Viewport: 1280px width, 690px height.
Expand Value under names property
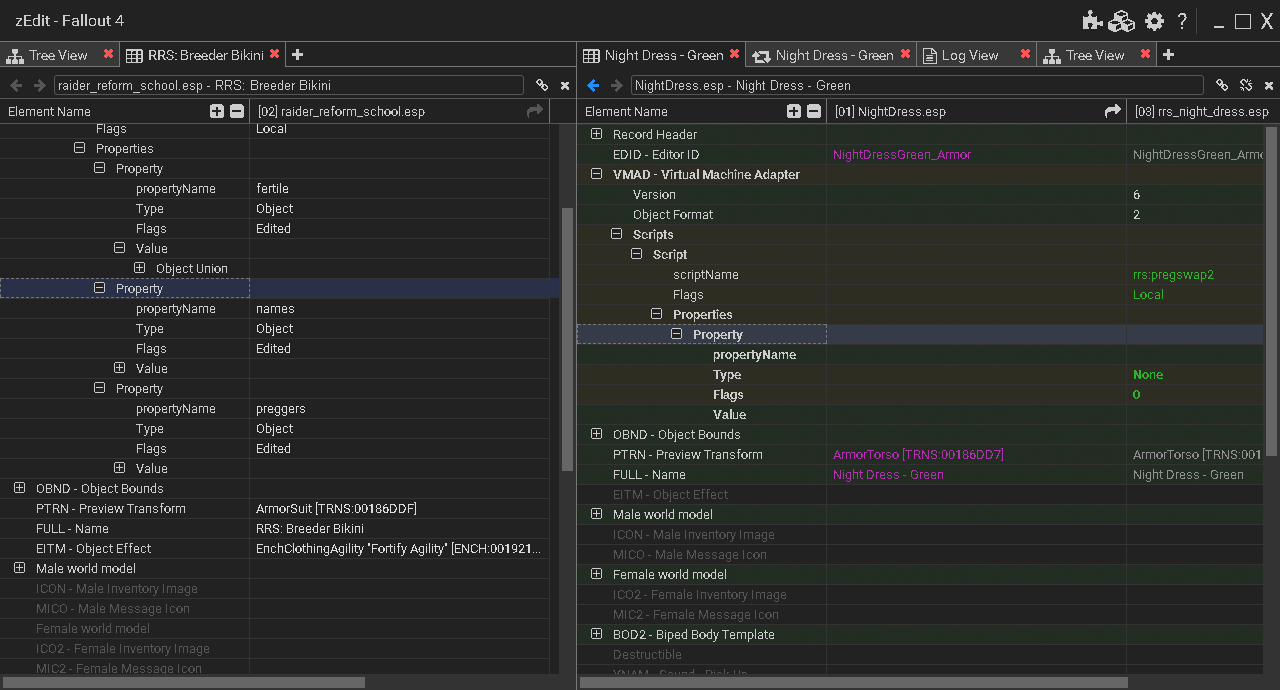click(119, 368)
